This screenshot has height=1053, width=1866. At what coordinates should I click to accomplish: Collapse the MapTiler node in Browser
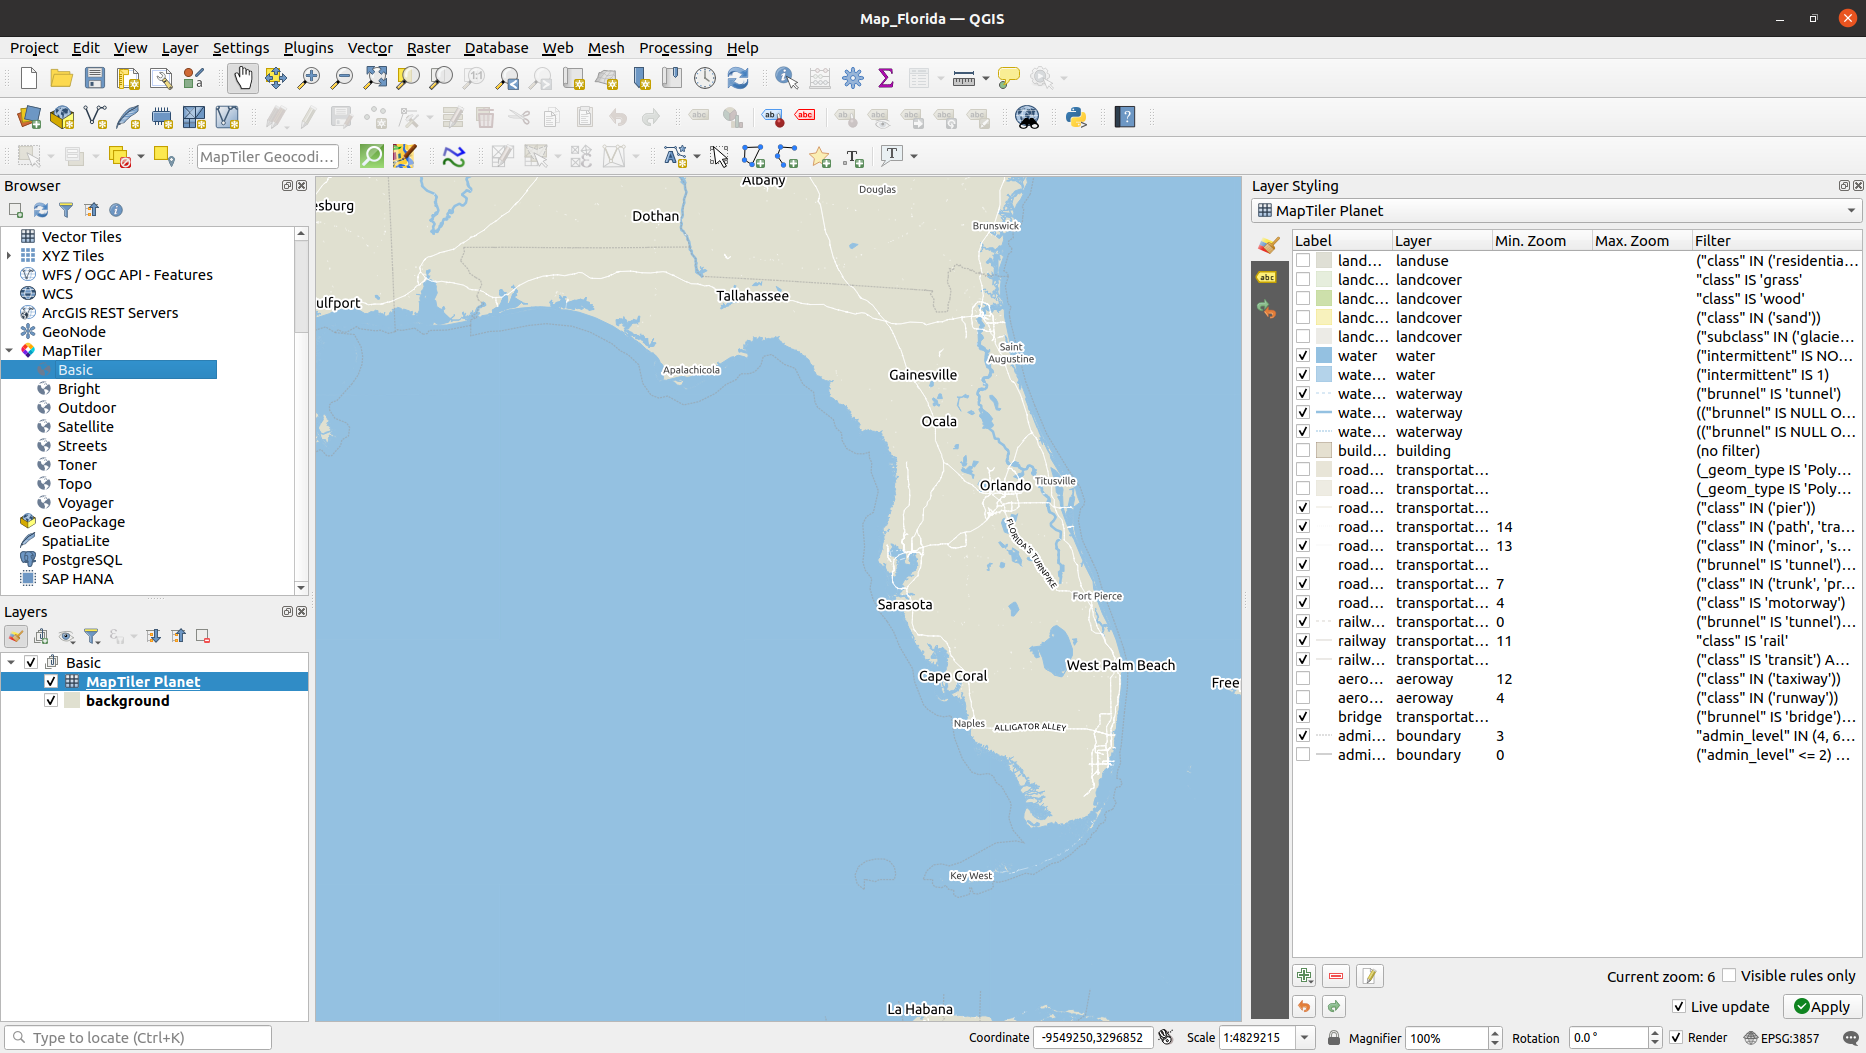click(x=10, y=351)
